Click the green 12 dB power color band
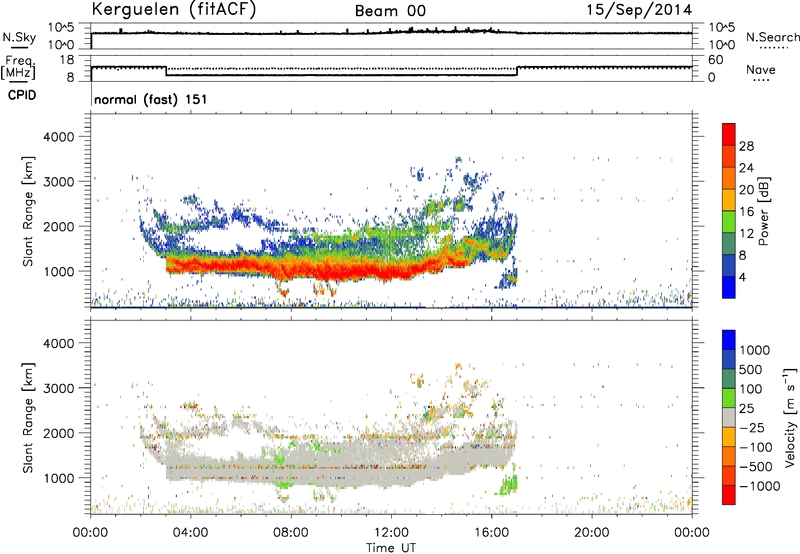Viewport: 800px width, 554px height. (729, 222)
